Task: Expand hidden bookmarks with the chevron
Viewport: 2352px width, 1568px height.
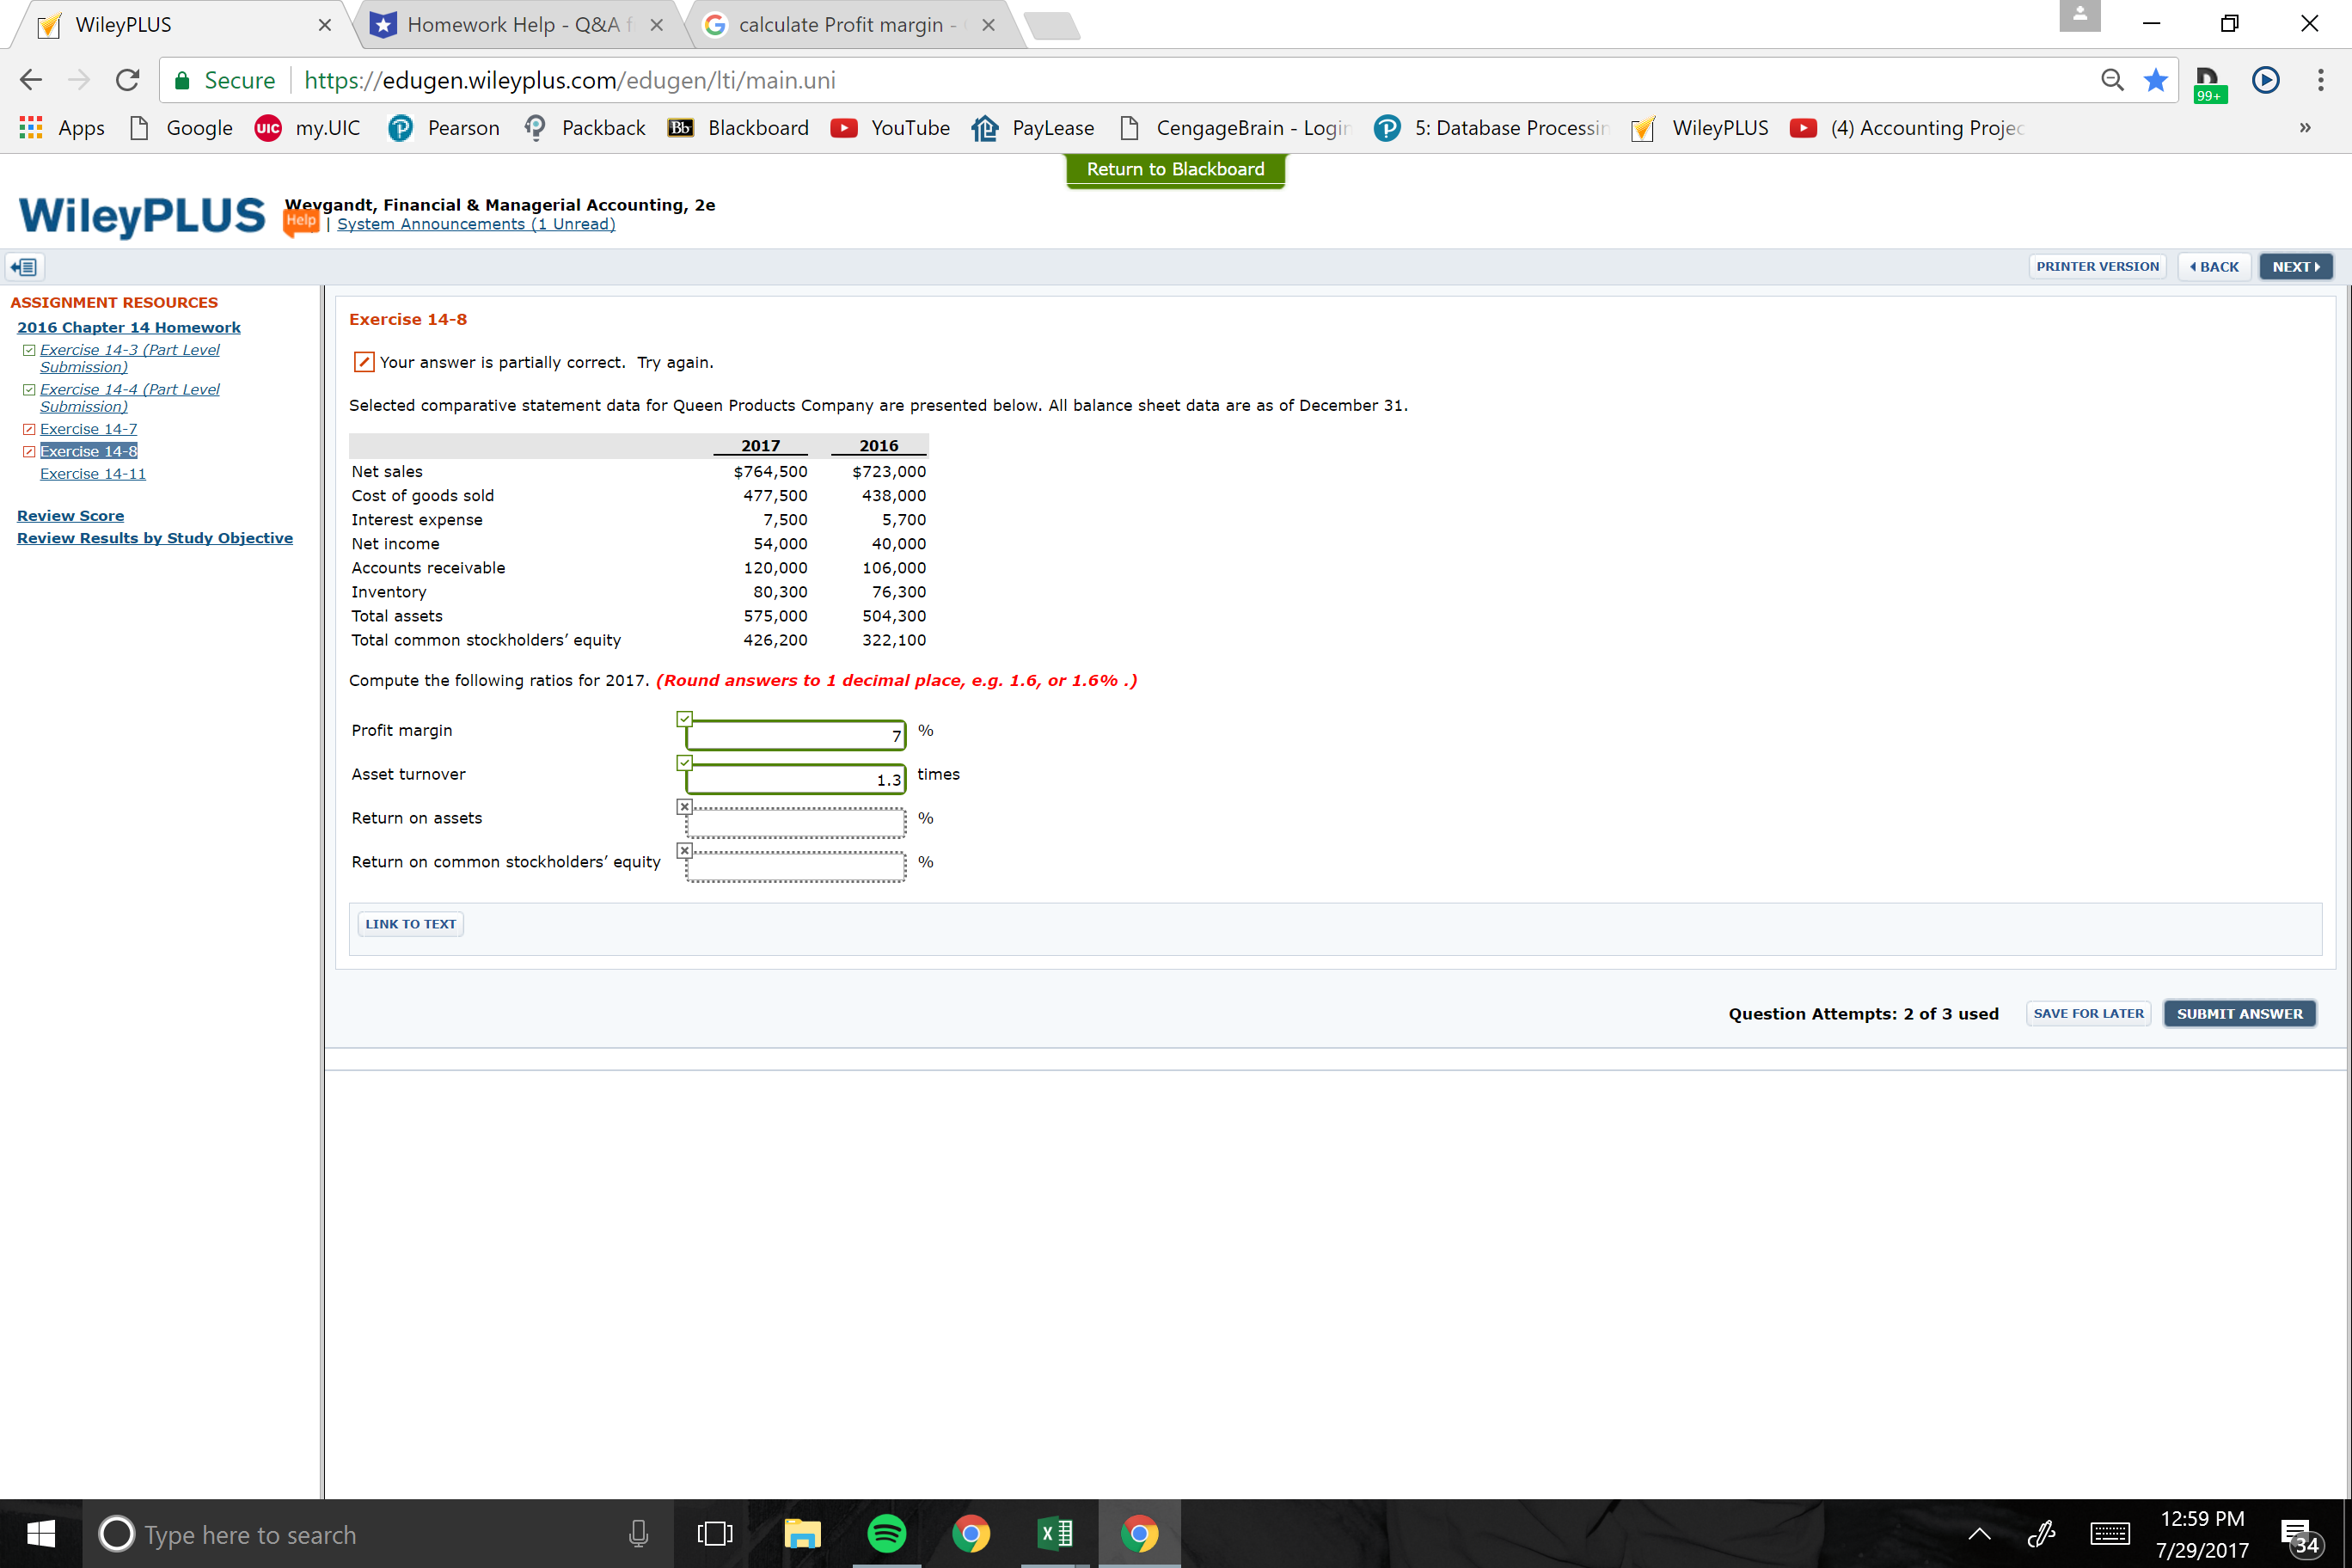Action: 2305,128
